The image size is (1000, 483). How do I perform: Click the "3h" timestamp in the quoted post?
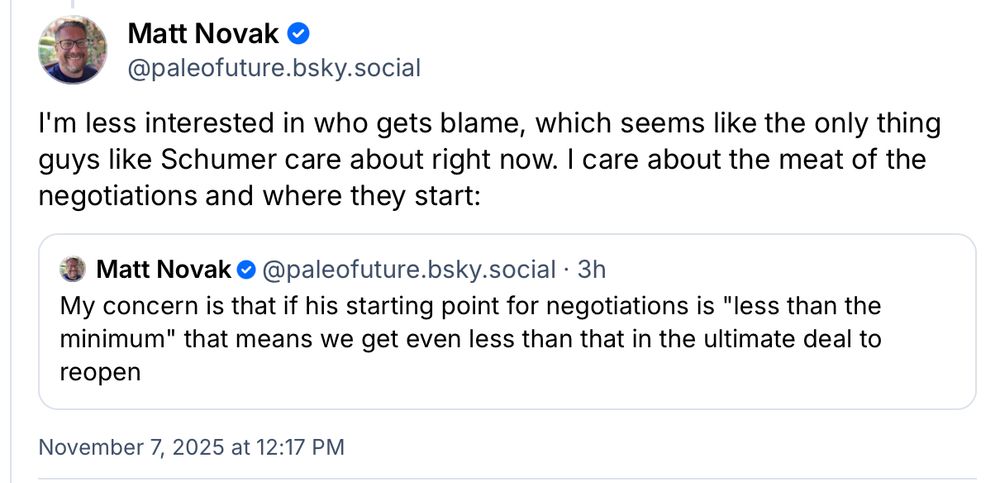[592, 270]
